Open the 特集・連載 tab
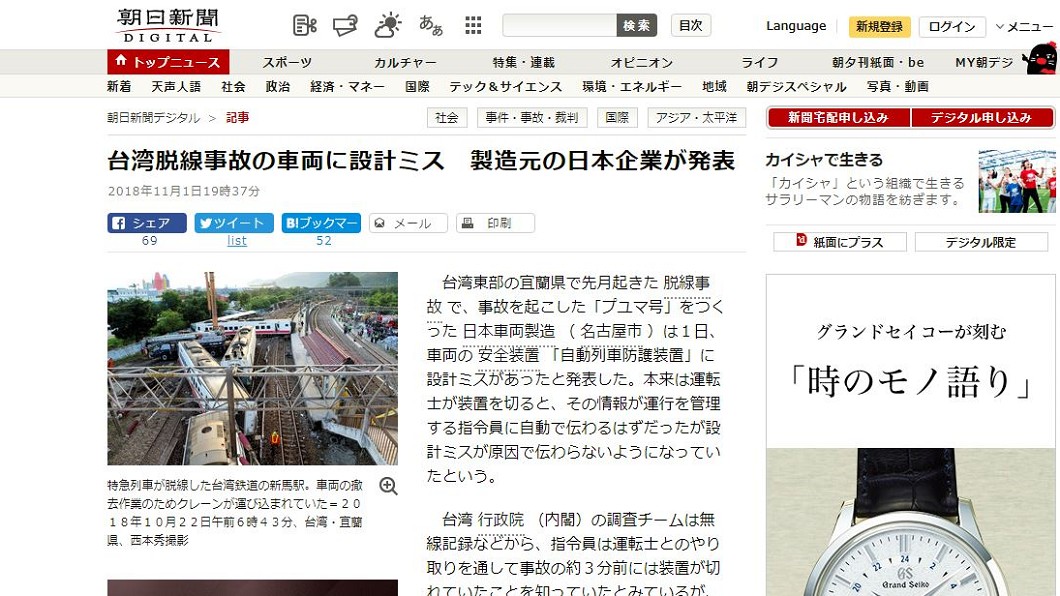This screenshot has width=1060, height=596. 524,62
